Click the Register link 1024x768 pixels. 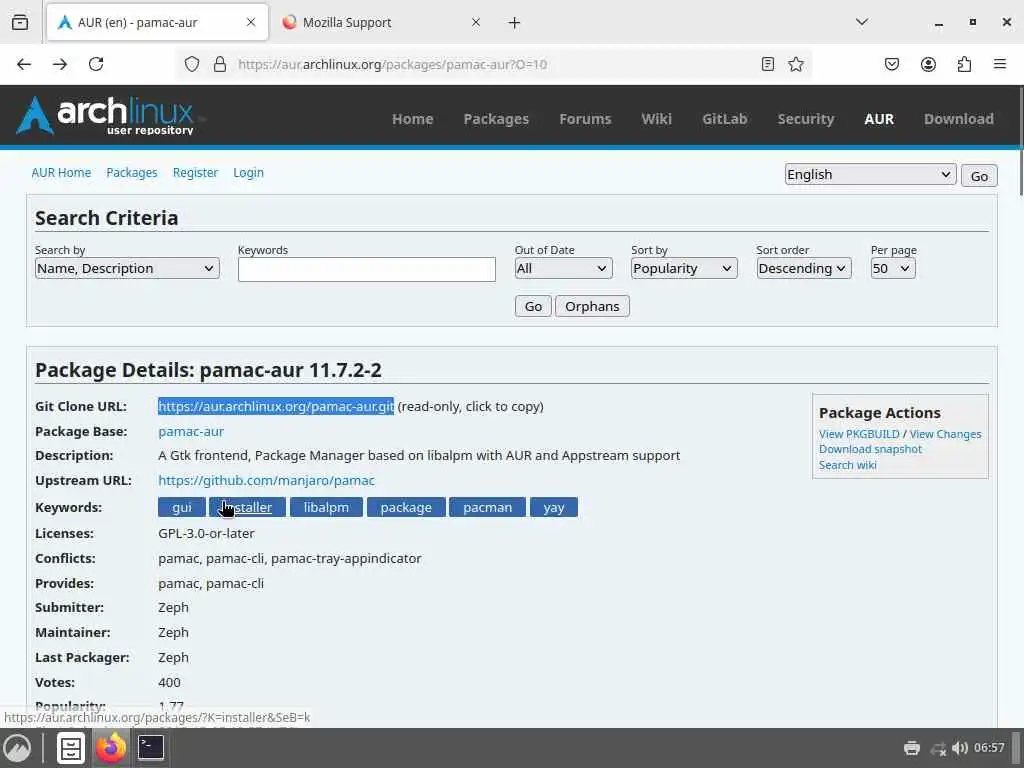click(195, 172)
